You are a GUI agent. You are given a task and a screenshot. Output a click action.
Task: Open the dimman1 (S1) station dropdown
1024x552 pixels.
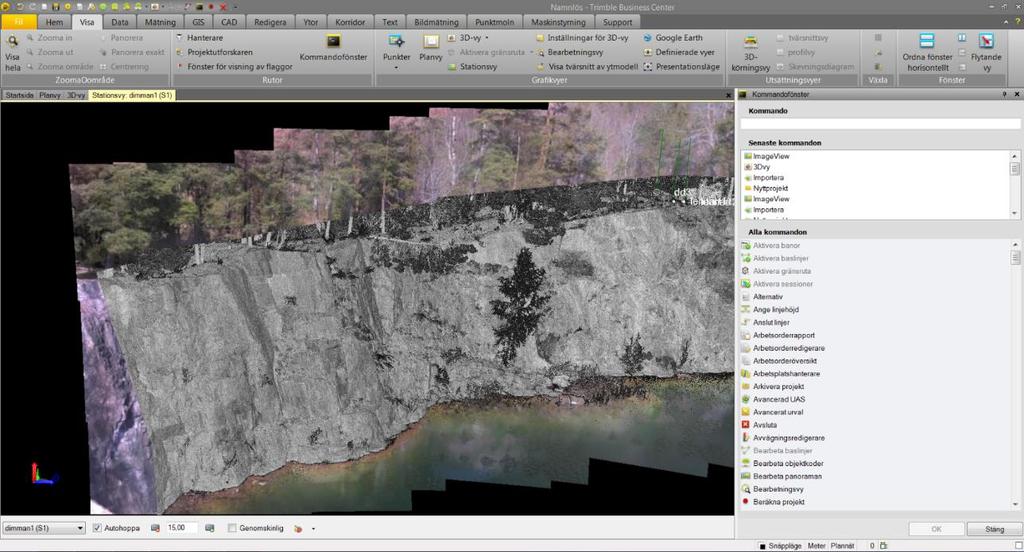[x=44, y=528]
